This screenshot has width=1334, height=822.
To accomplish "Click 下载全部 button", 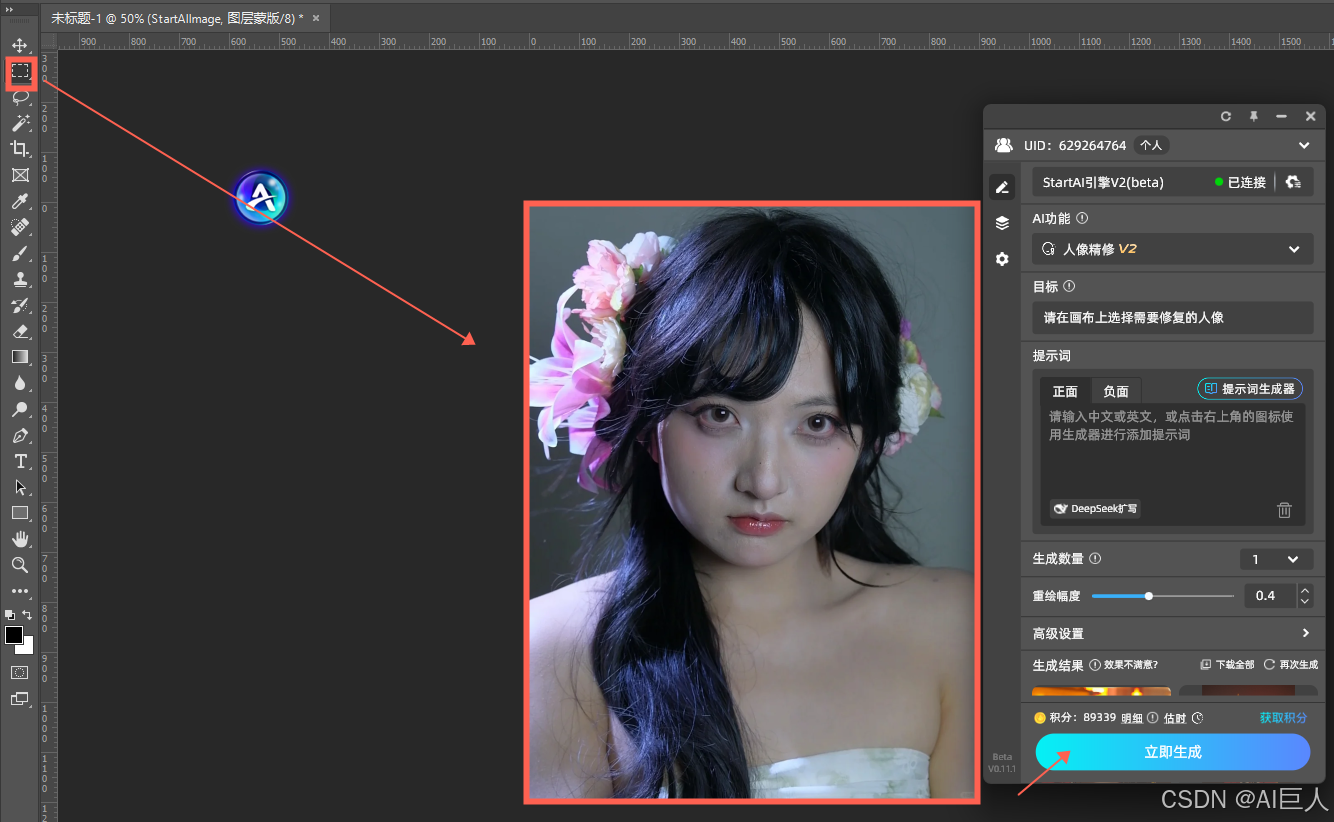I will coord(1227,665).
